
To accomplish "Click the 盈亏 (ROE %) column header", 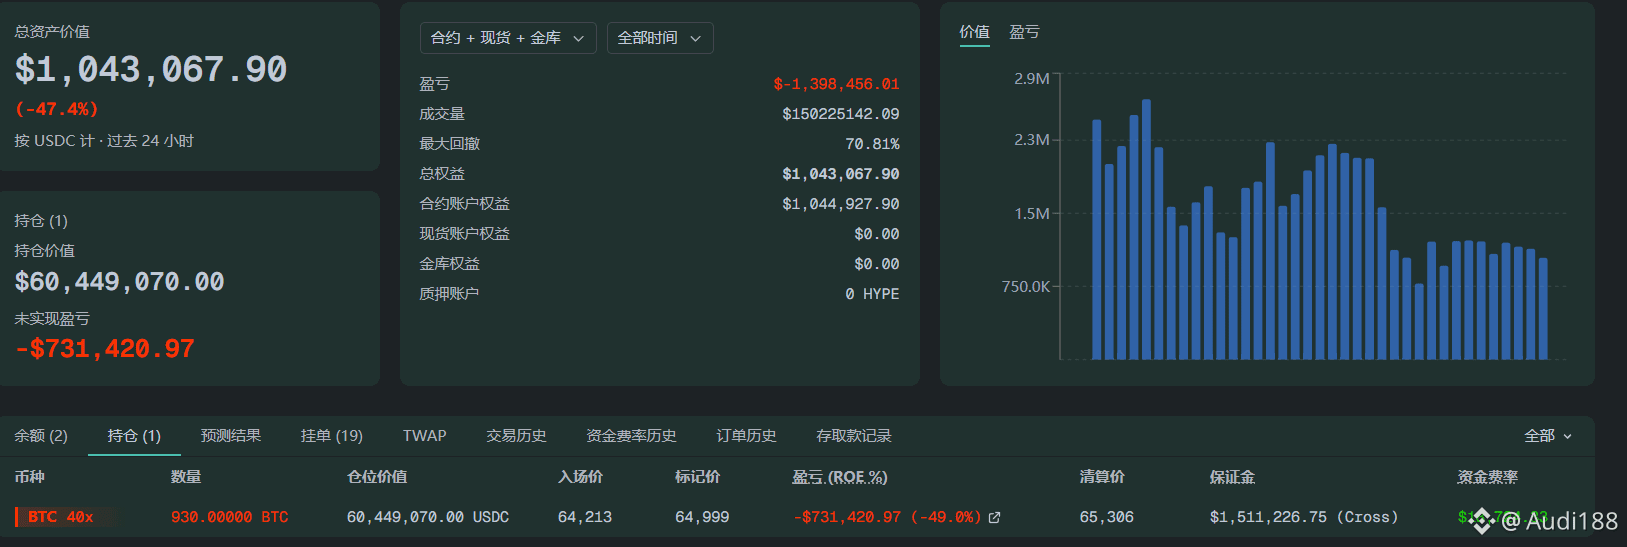I will [x=840, y=477].
